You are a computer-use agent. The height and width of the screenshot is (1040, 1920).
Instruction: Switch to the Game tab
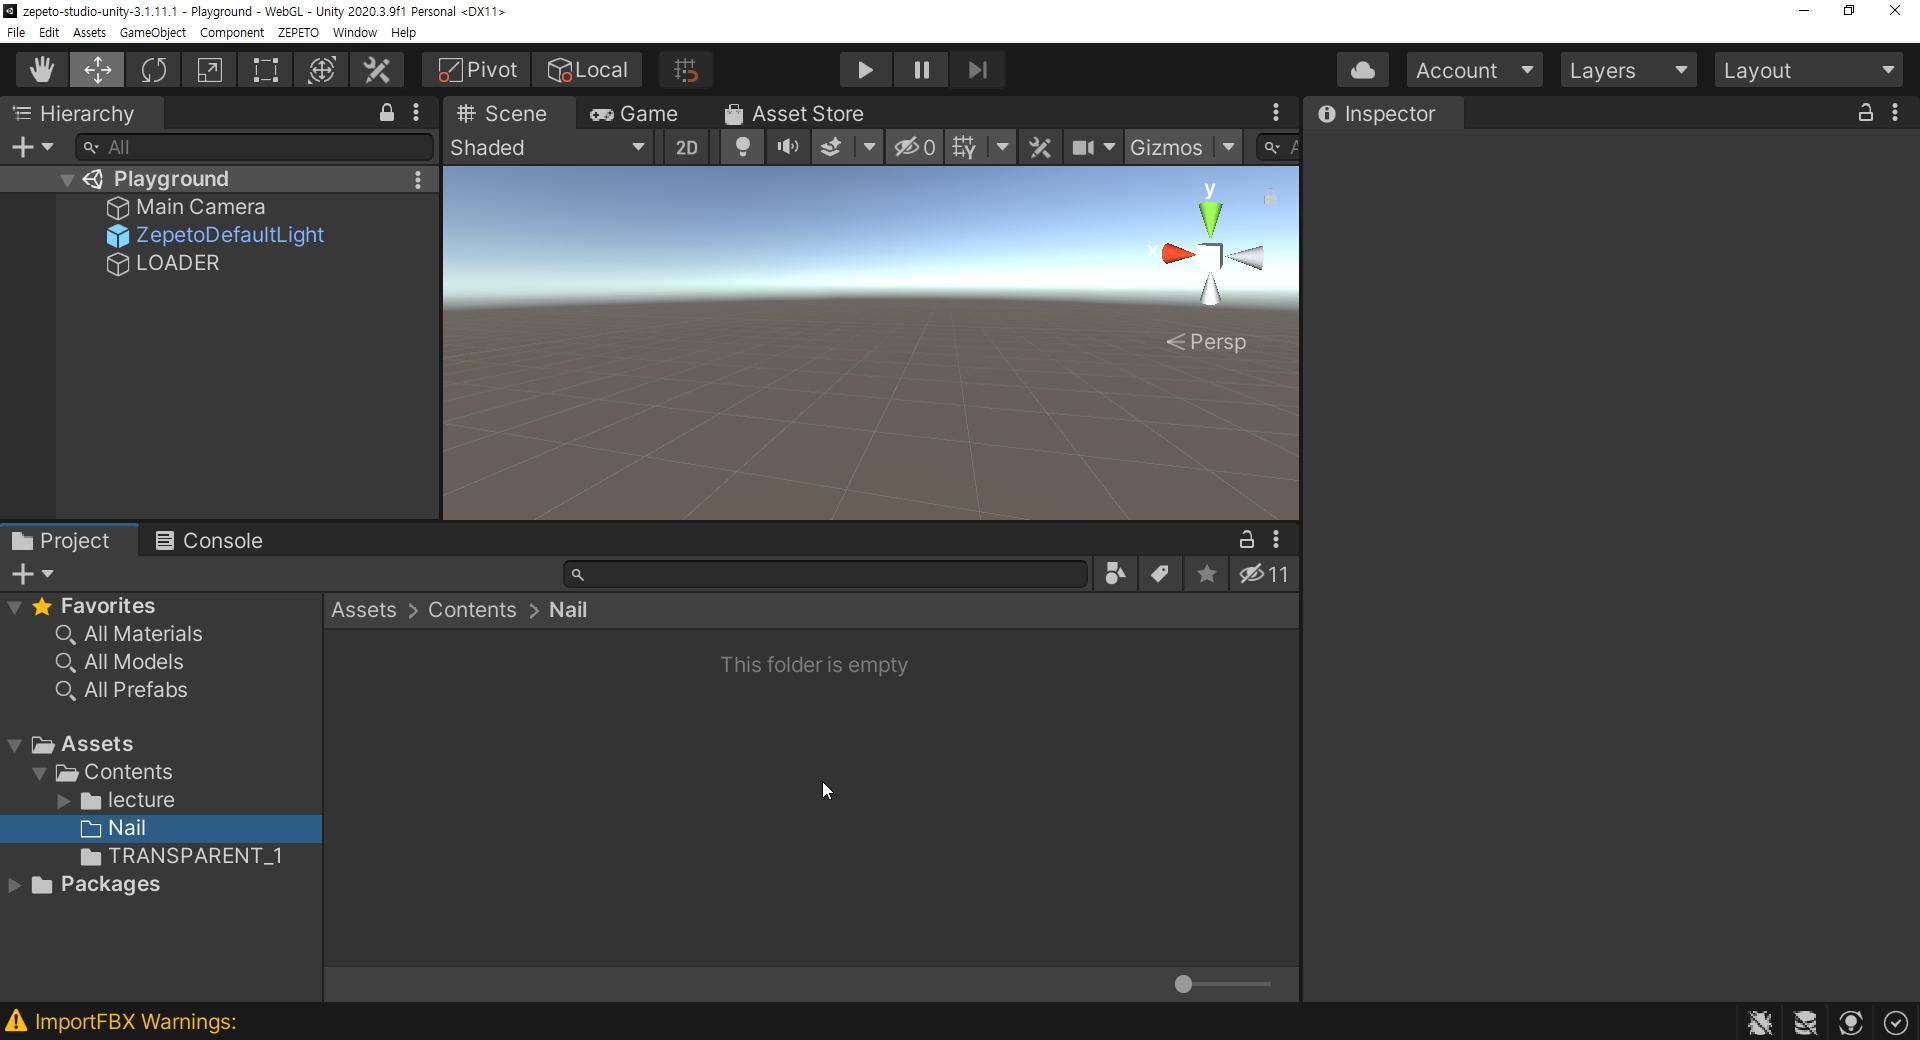point(634,114)
